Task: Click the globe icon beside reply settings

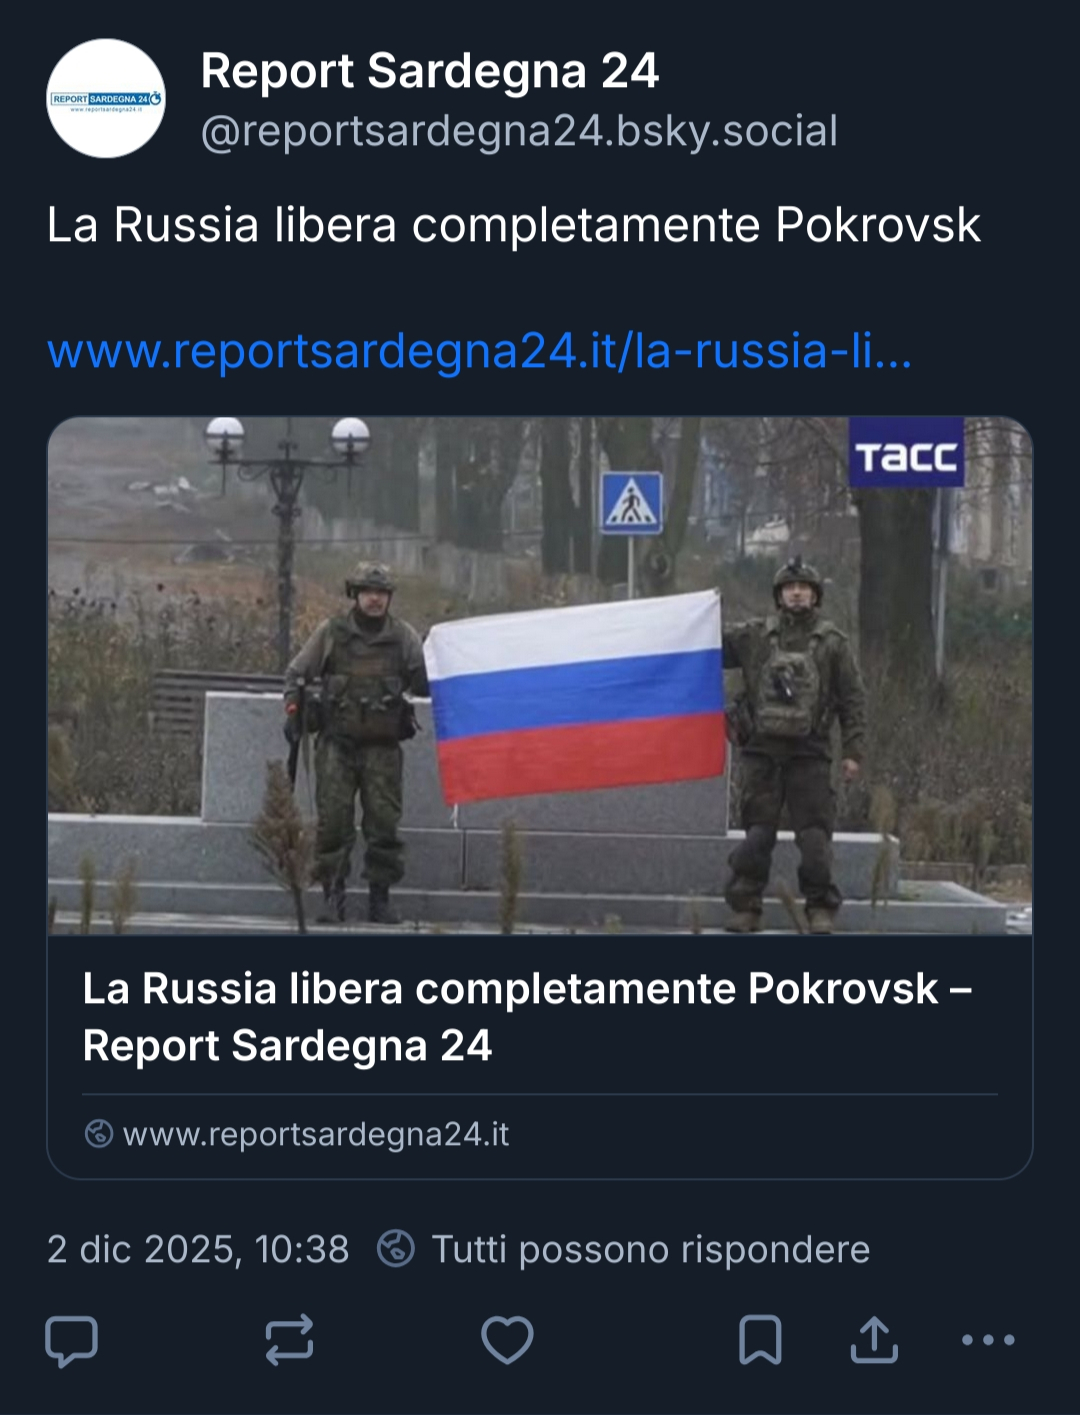Action: coord(396,1249)
